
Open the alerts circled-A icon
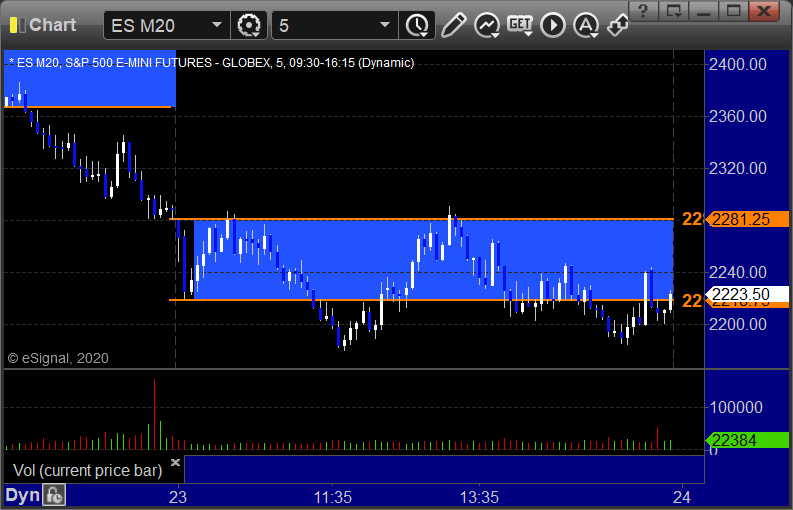click(586, 25)
